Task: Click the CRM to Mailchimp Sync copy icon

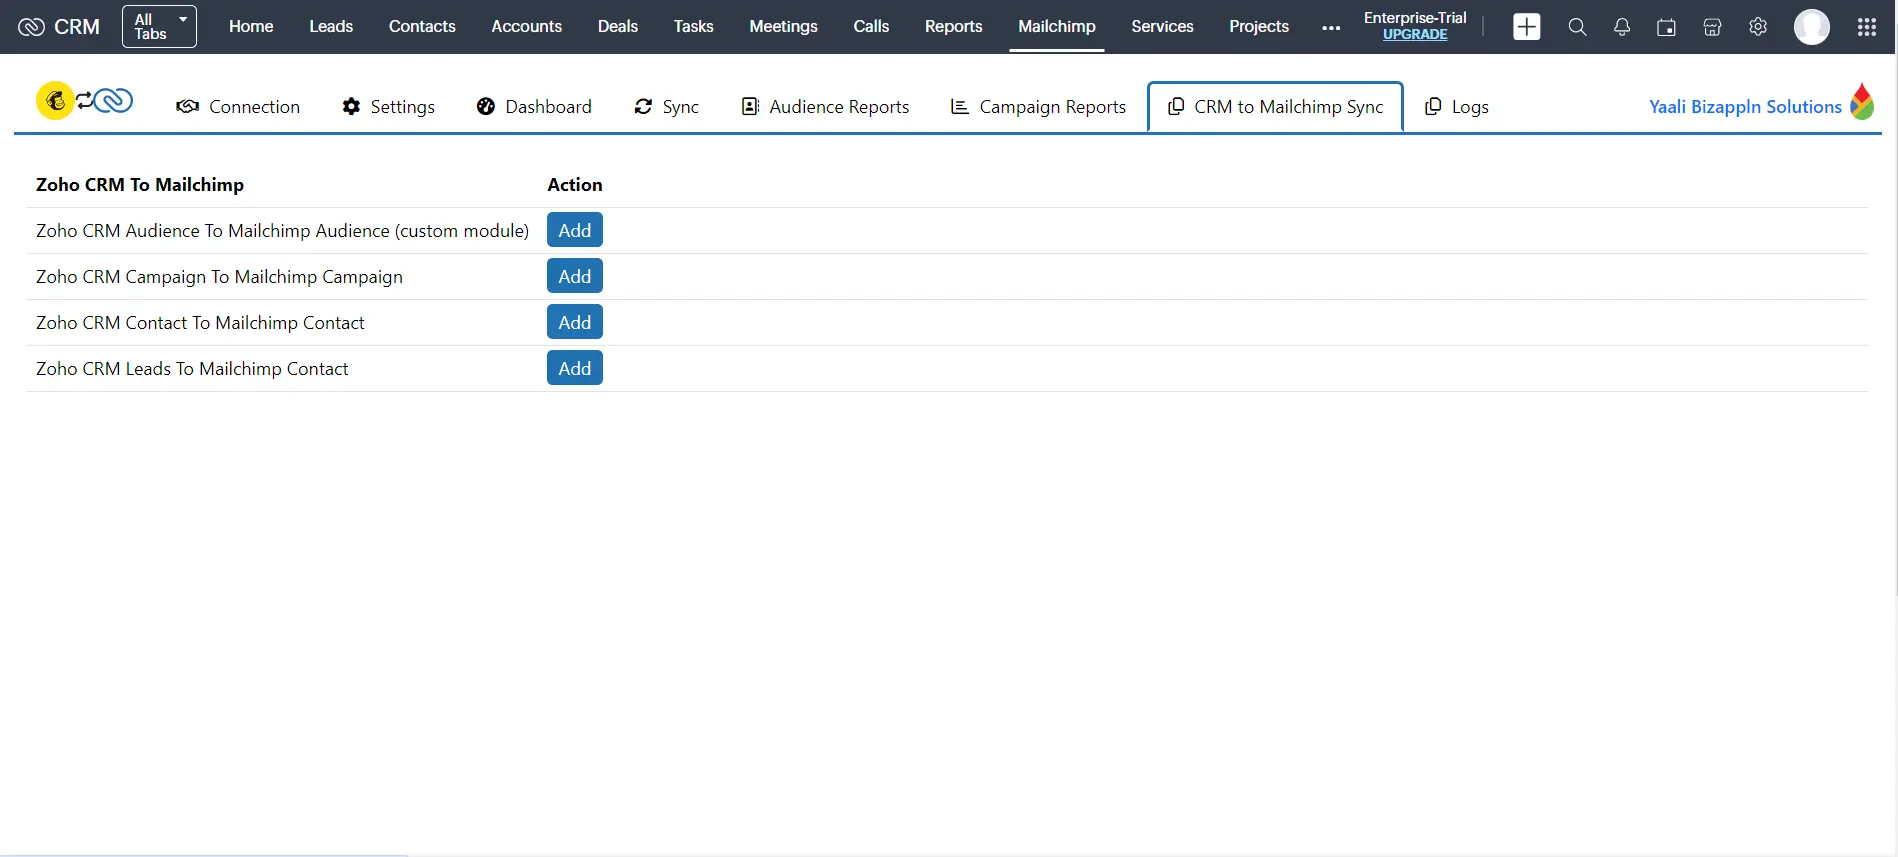Action: [x=1176, y=106]
